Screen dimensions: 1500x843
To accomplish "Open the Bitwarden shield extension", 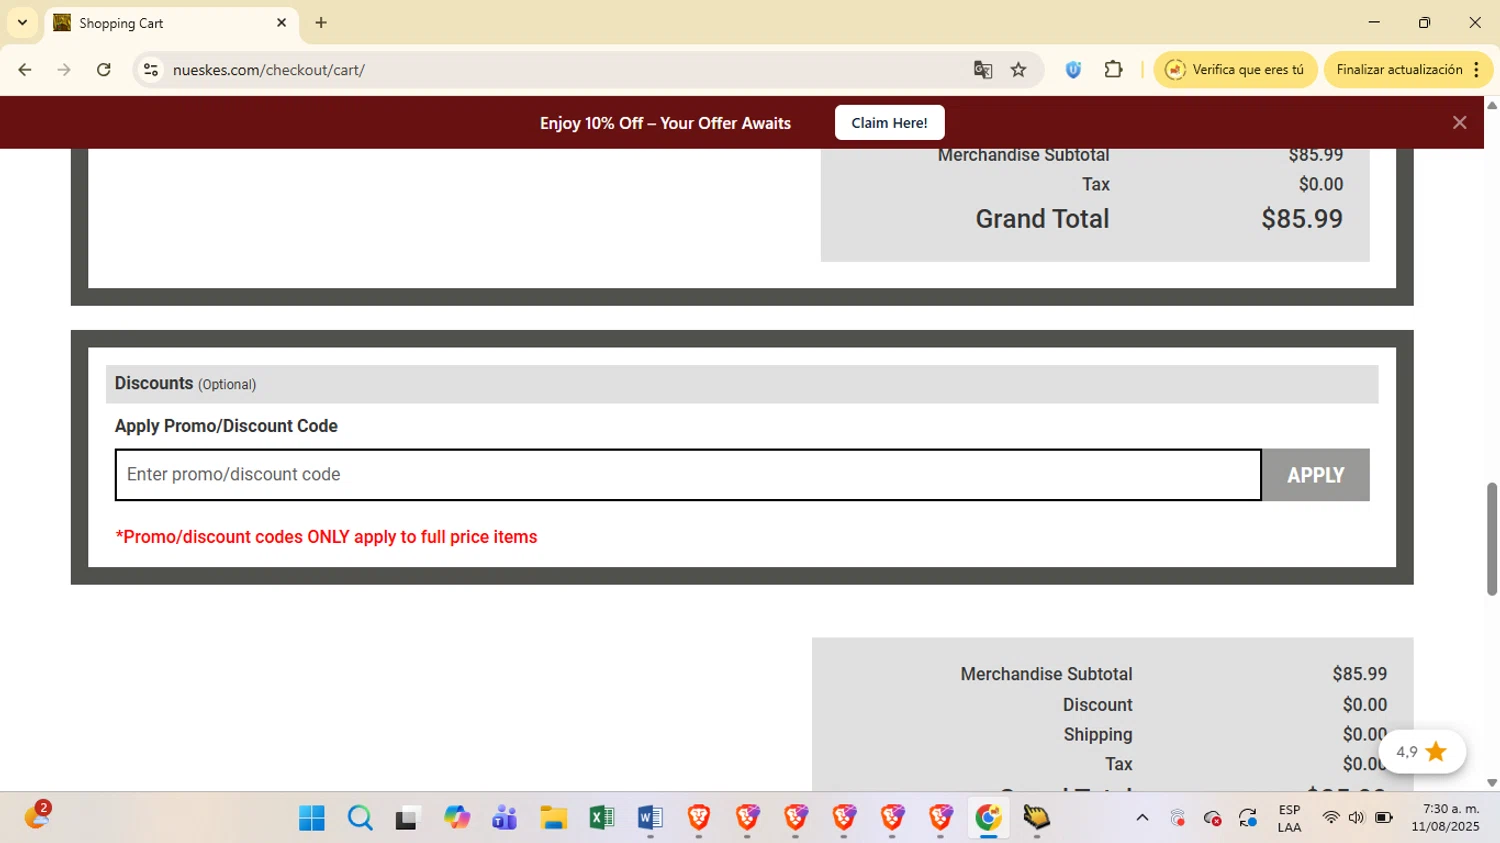I will [1073, 70].
